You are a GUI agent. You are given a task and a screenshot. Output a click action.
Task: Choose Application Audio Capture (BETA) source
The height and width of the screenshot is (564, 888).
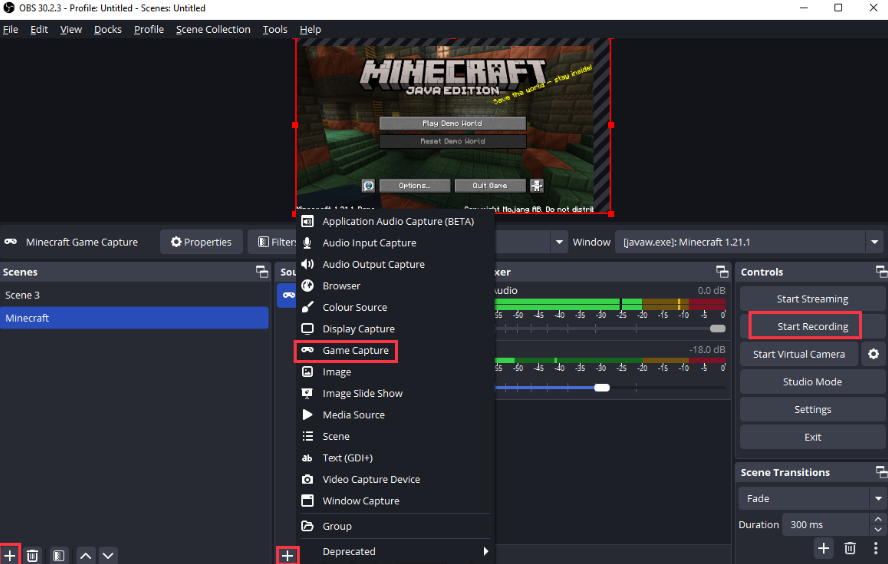[x=395, y=221]
